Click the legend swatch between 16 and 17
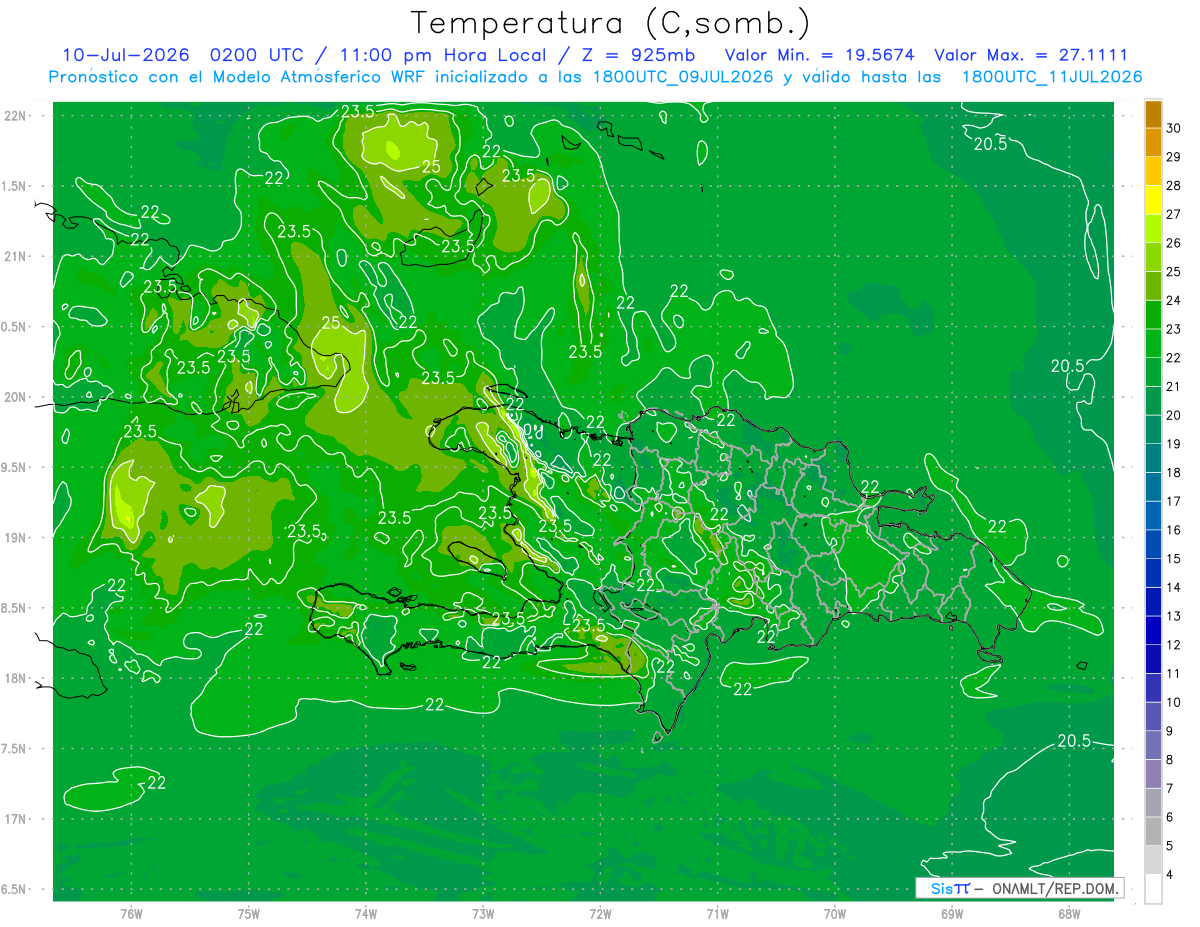 (x=1153, y=516)
